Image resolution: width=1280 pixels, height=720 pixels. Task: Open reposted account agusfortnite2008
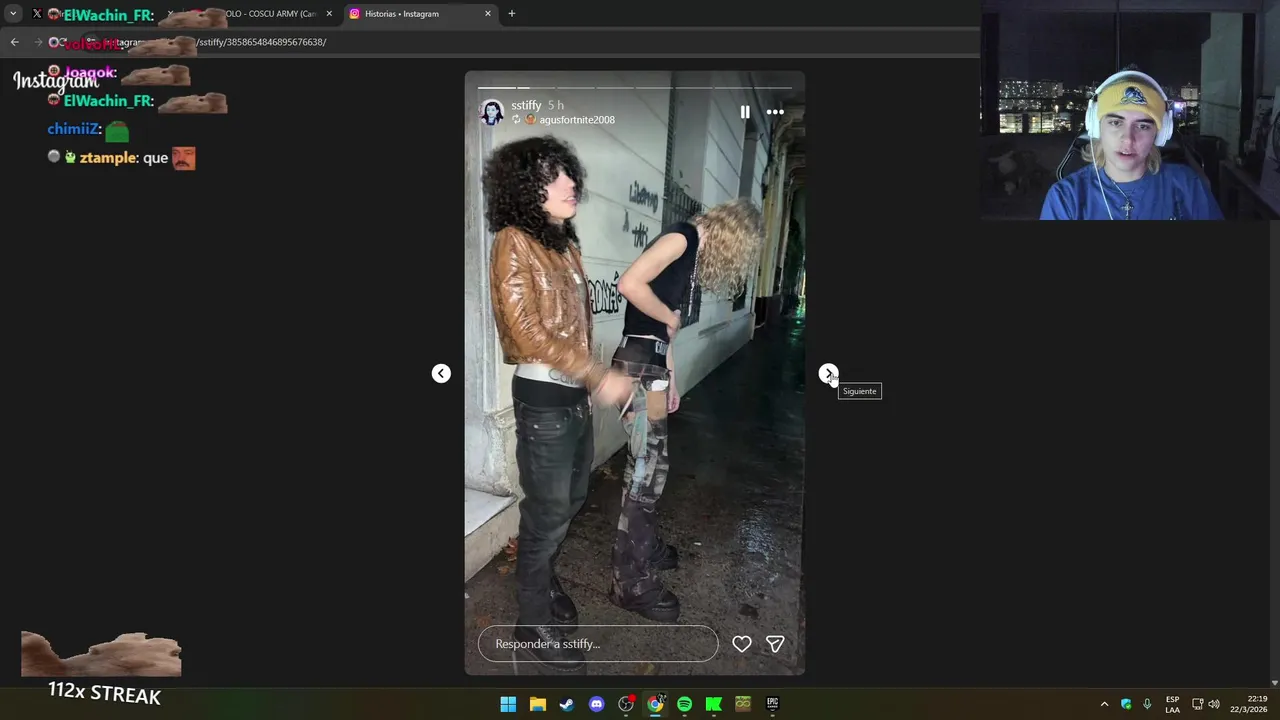577,120
